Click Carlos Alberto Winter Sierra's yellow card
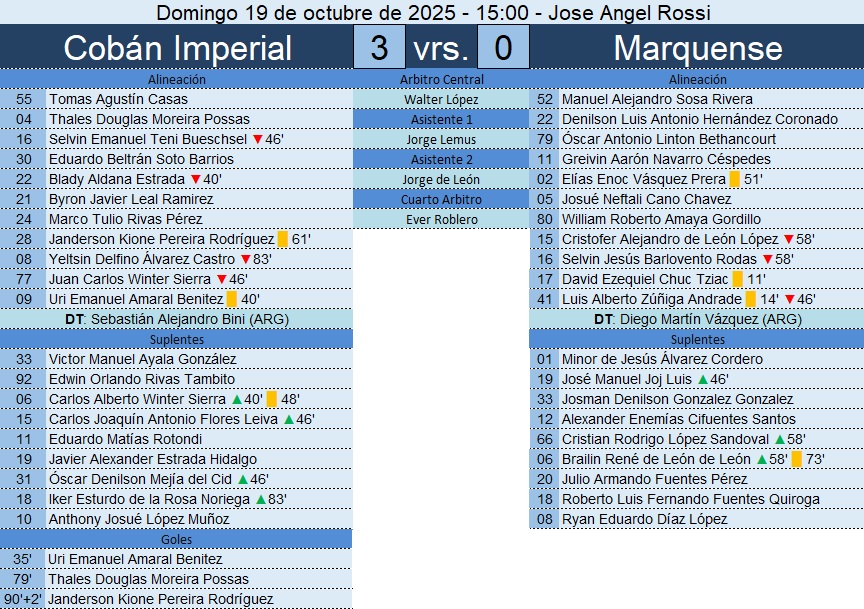The height and width of the screenshot is (609, 864). (272, 399)
